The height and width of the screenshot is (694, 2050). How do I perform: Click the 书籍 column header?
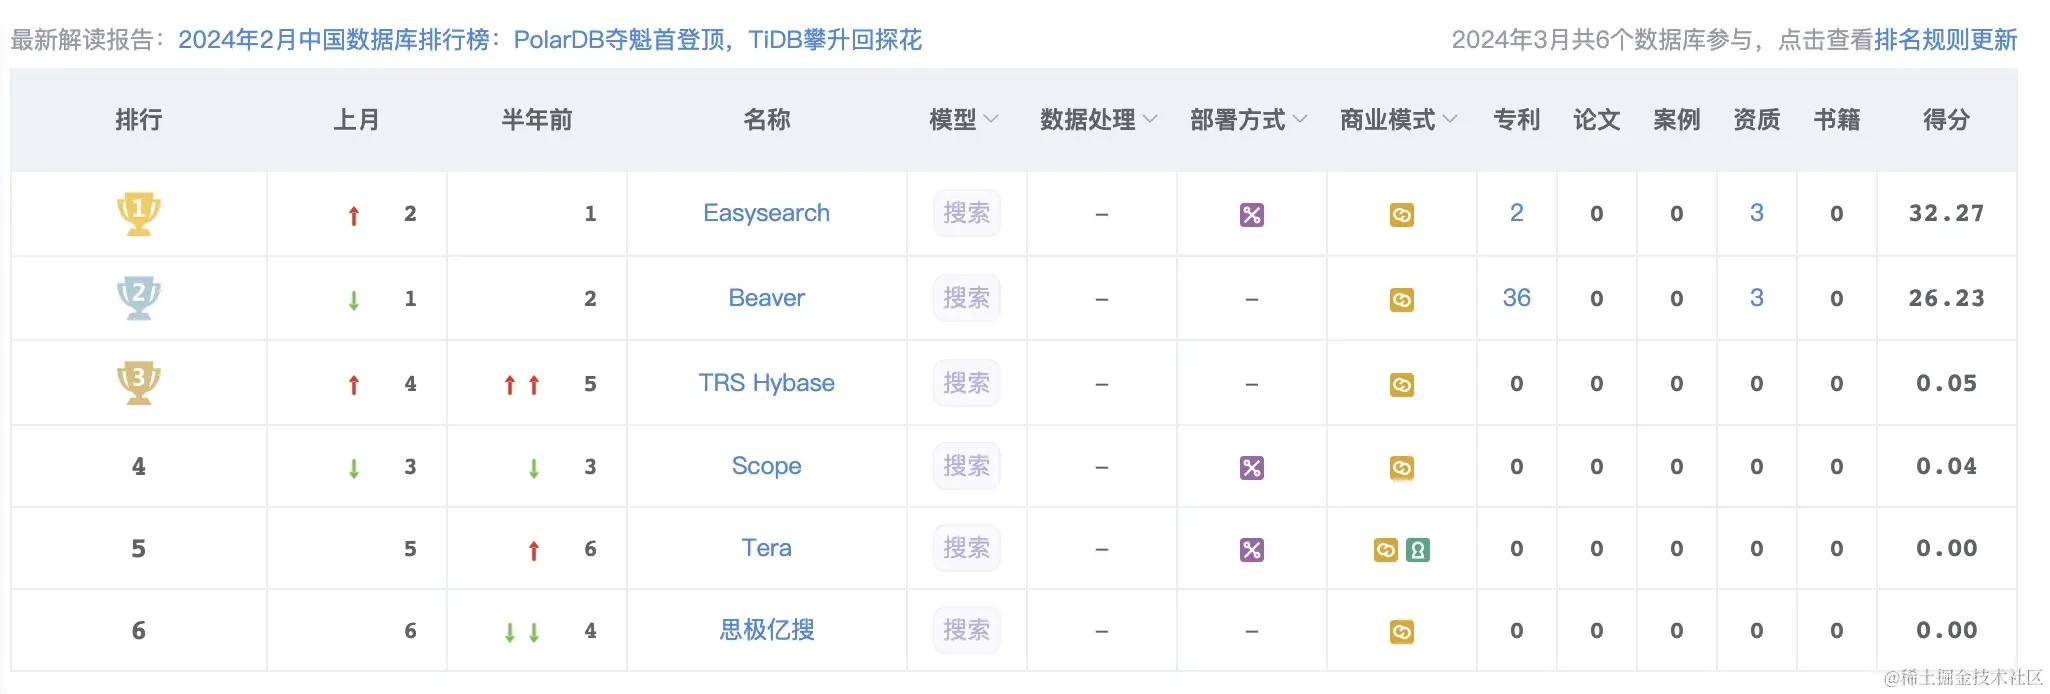[x=1837, y=120]
